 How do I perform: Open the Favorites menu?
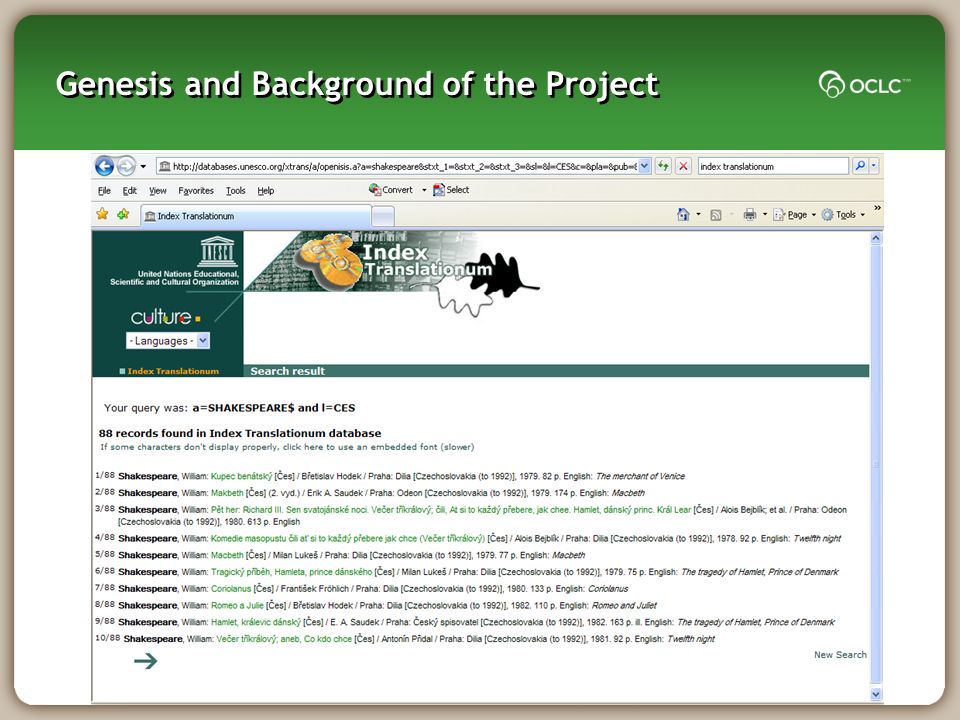point(196,191)
